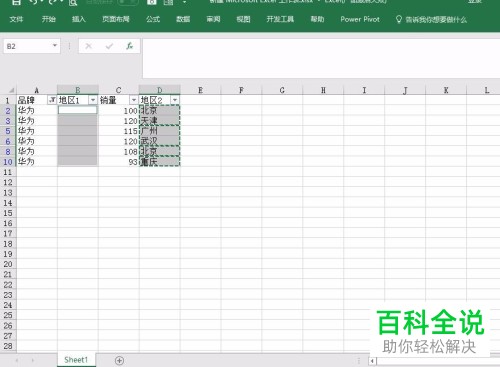The image size is (500, 367).
Task: Click the 北京 cell in row 8
Action: [160, 152]
